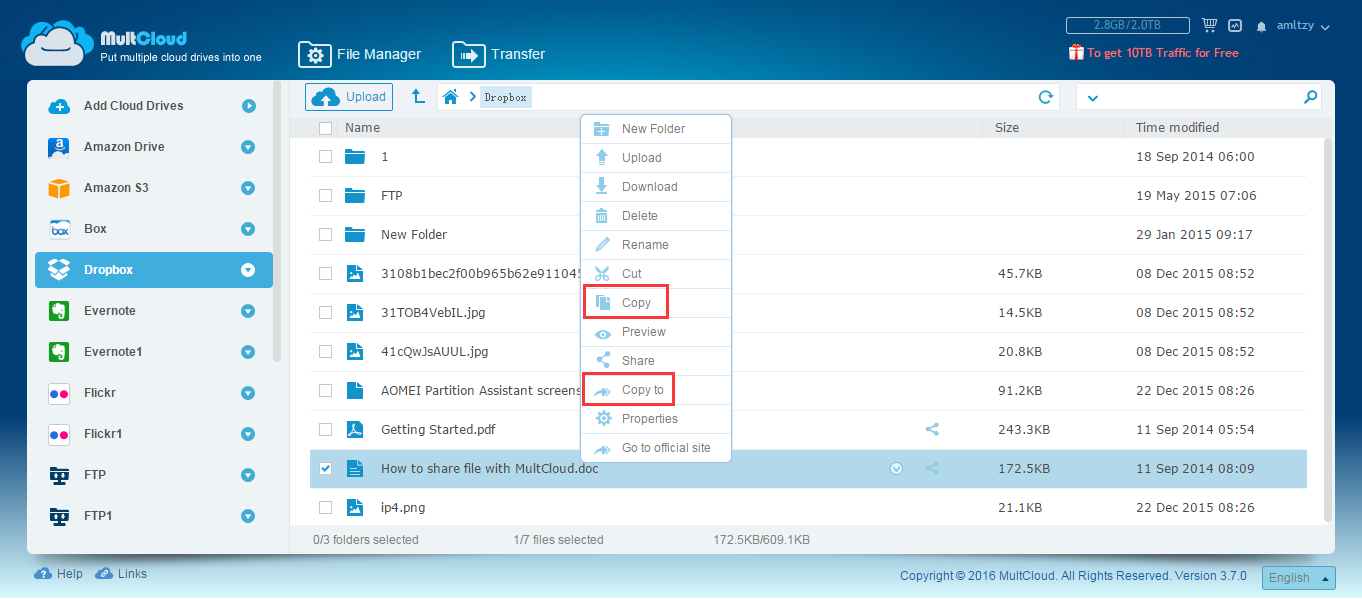Open row options arrow on selected doc

(896, 468)
